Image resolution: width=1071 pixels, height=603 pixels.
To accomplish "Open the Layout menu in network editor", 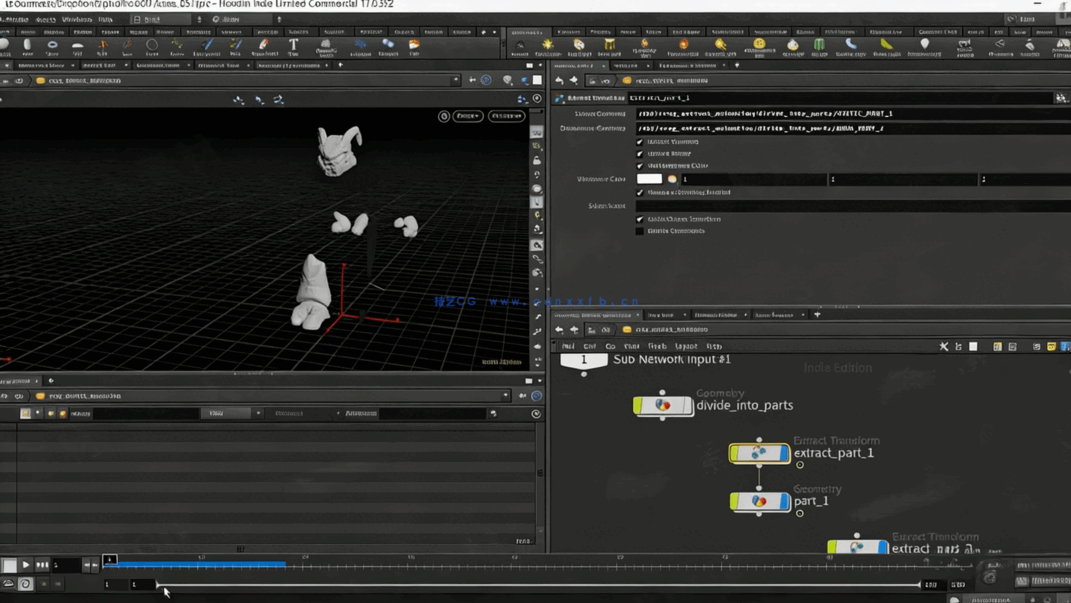I will (685, 347).
